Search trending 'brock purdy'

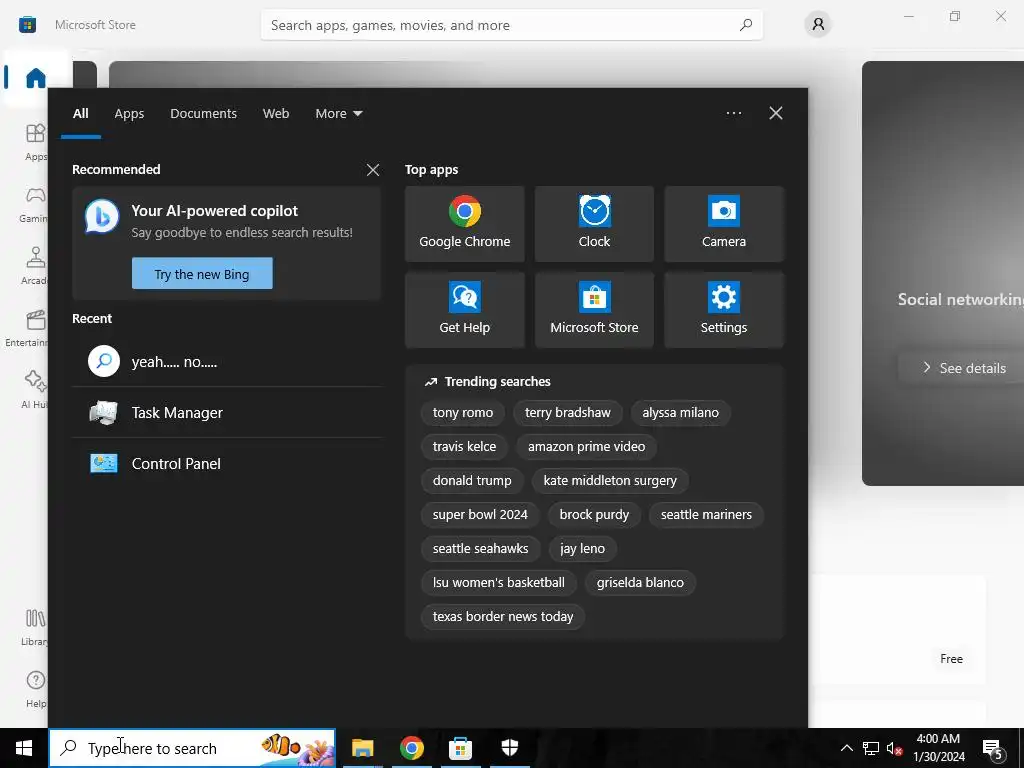point(594,515)
